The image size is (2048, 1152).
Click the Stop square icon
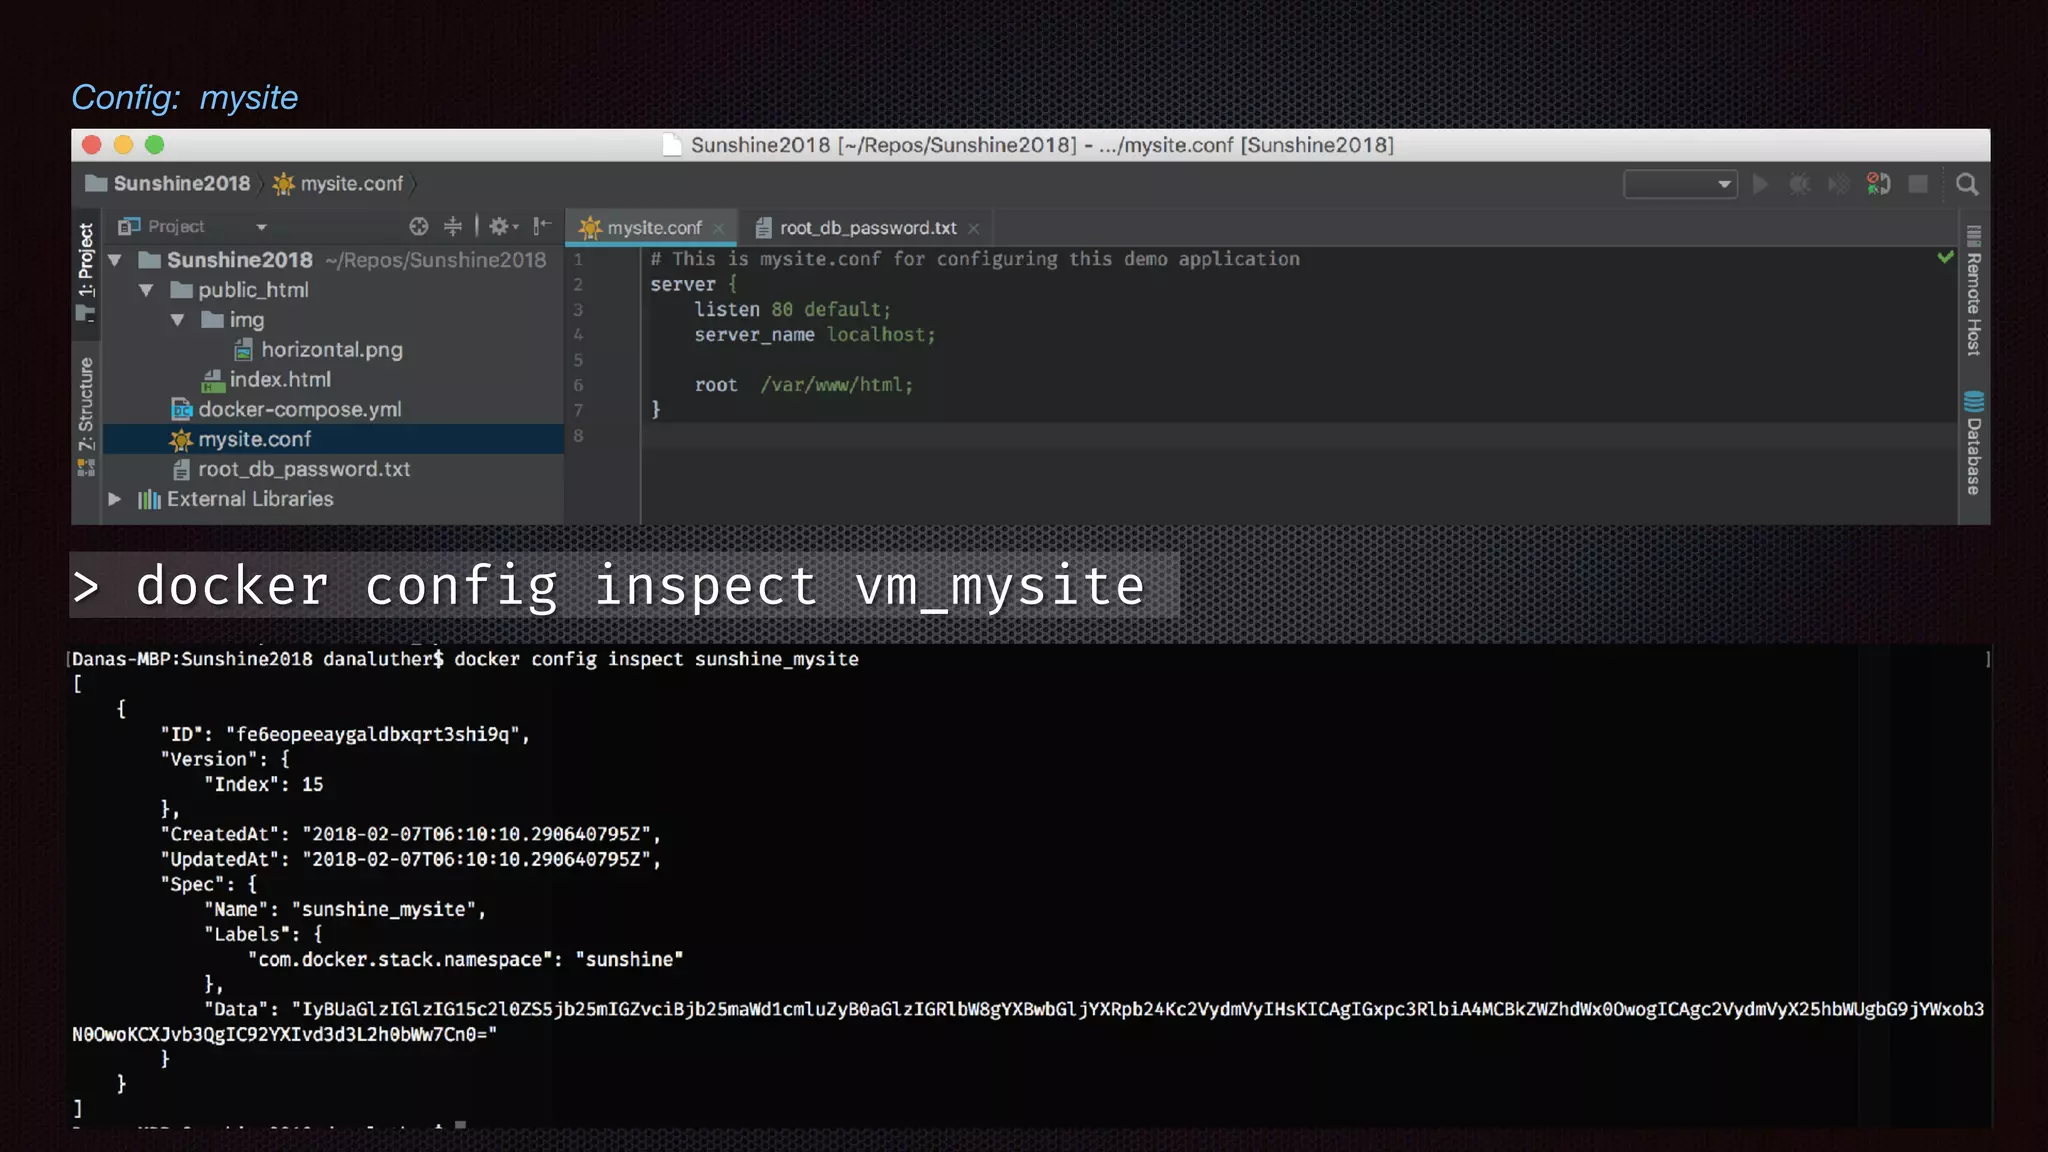click(x=1918, y=184)
